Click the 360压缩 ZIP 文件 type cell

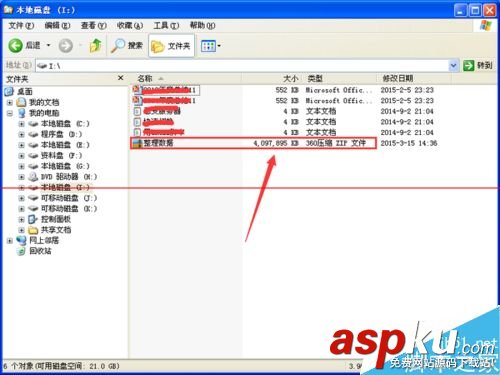point(336,143)
